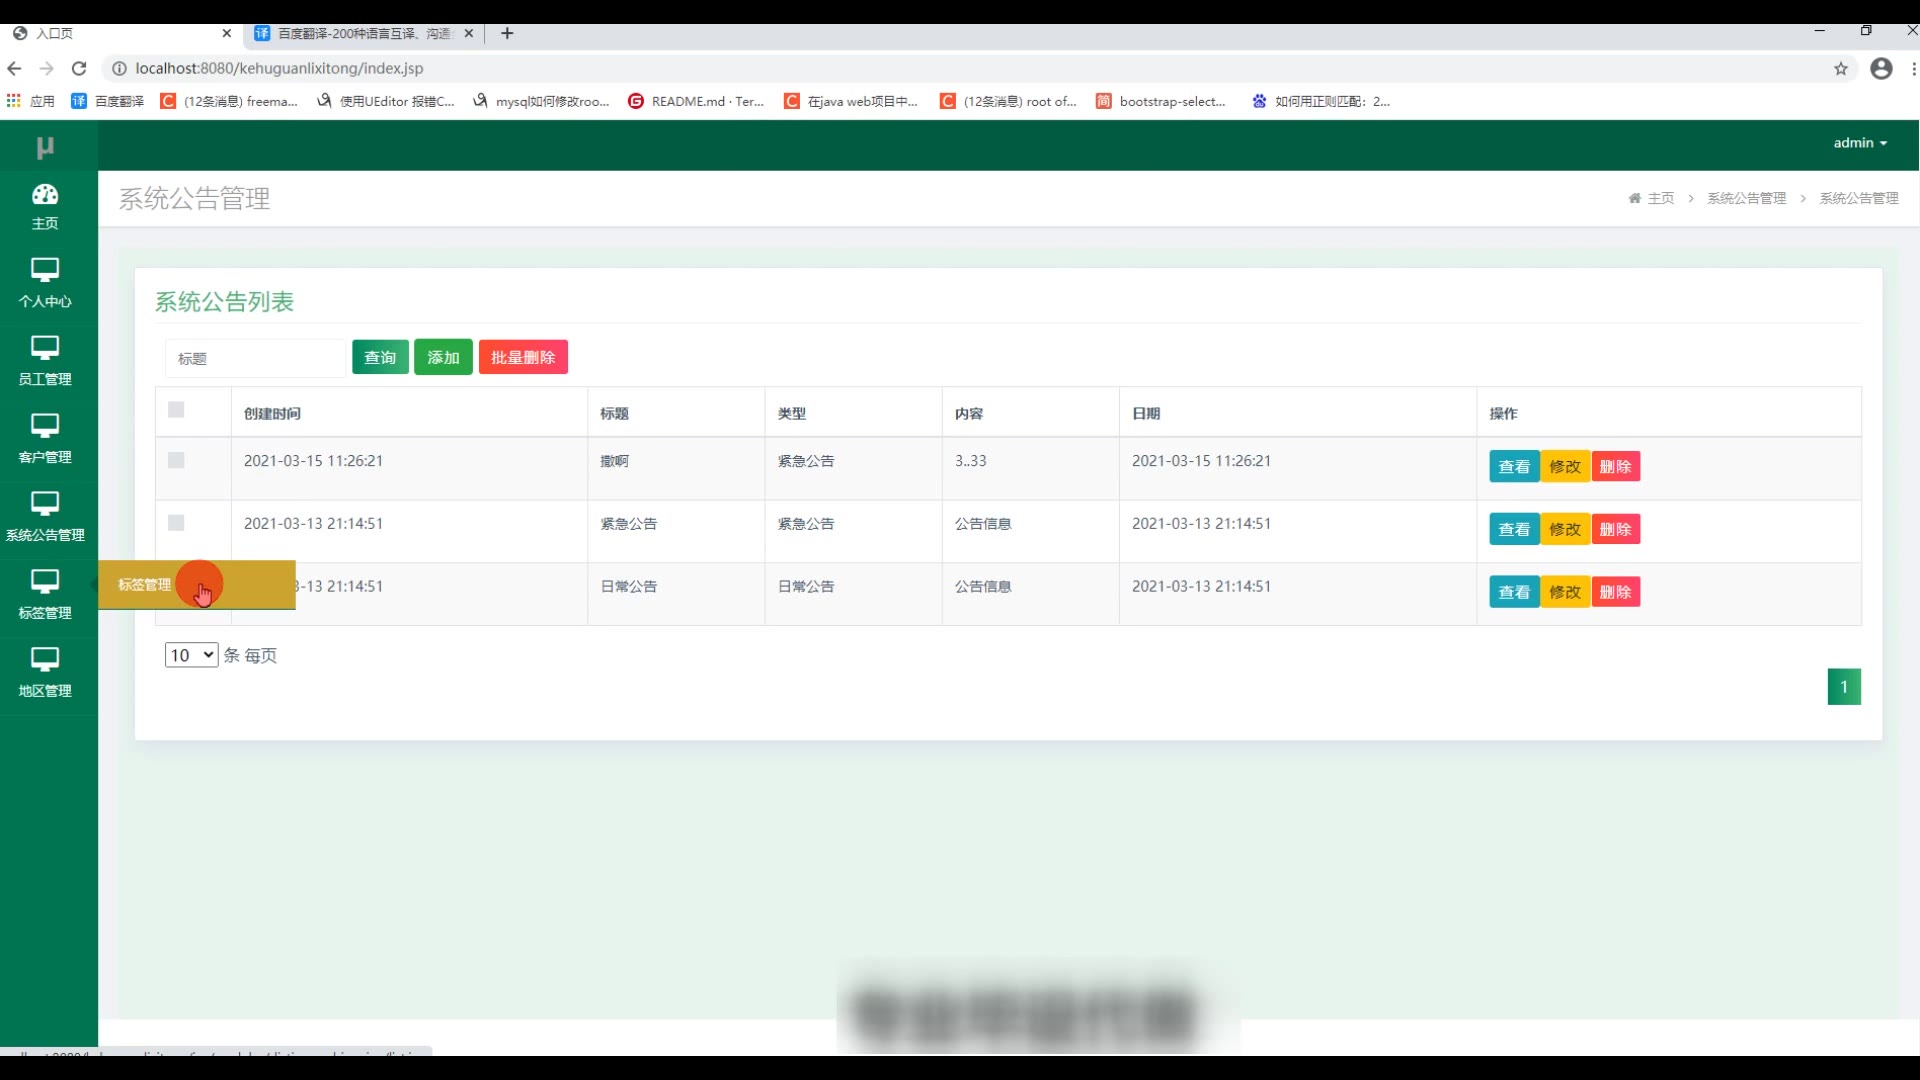1920x1080 pixels.
Task: Close the 百度翻译 browser tab
Action: click(x=468, y=33)
